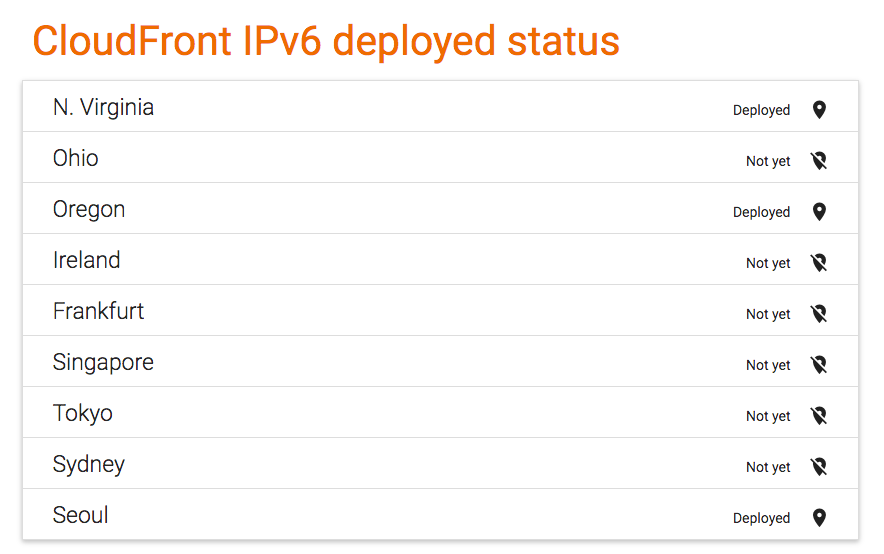Screen dimensions: 884x554
Task: Select the Ireland region name
Action: pos(87,260)
